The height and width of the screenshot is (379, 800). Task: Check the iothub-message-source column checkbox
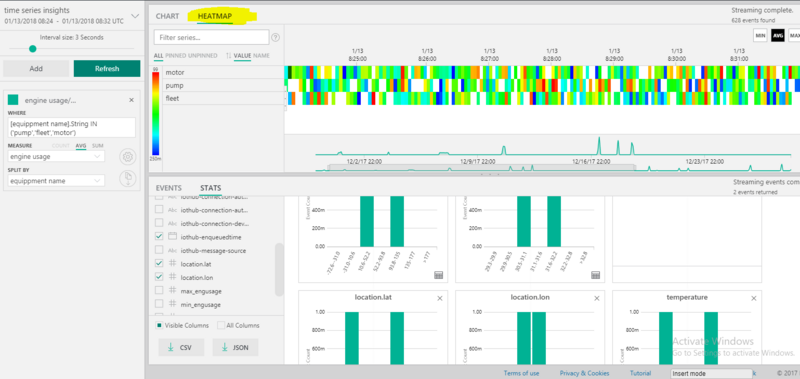tap(159, 250)
